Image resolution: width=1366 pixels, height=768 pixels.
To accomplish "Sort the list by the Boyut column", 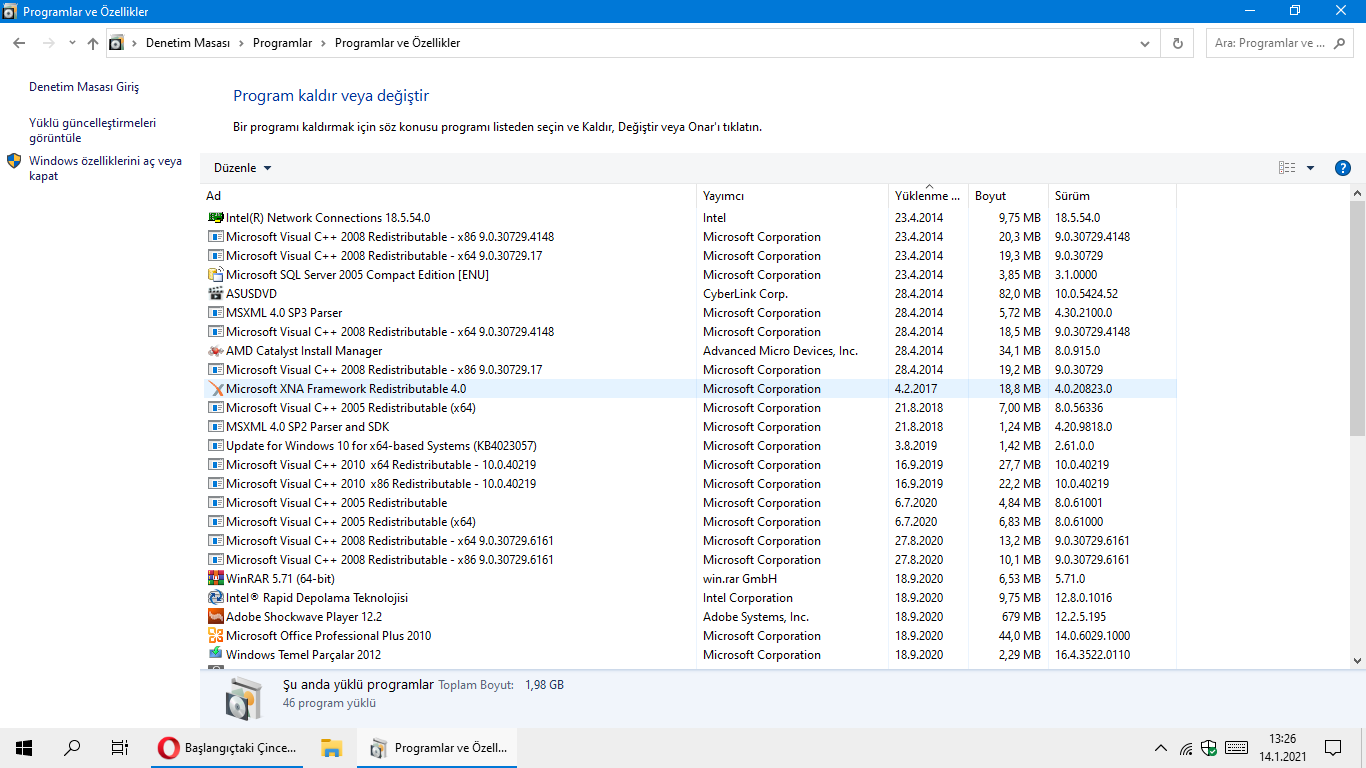I will 1008,195.
